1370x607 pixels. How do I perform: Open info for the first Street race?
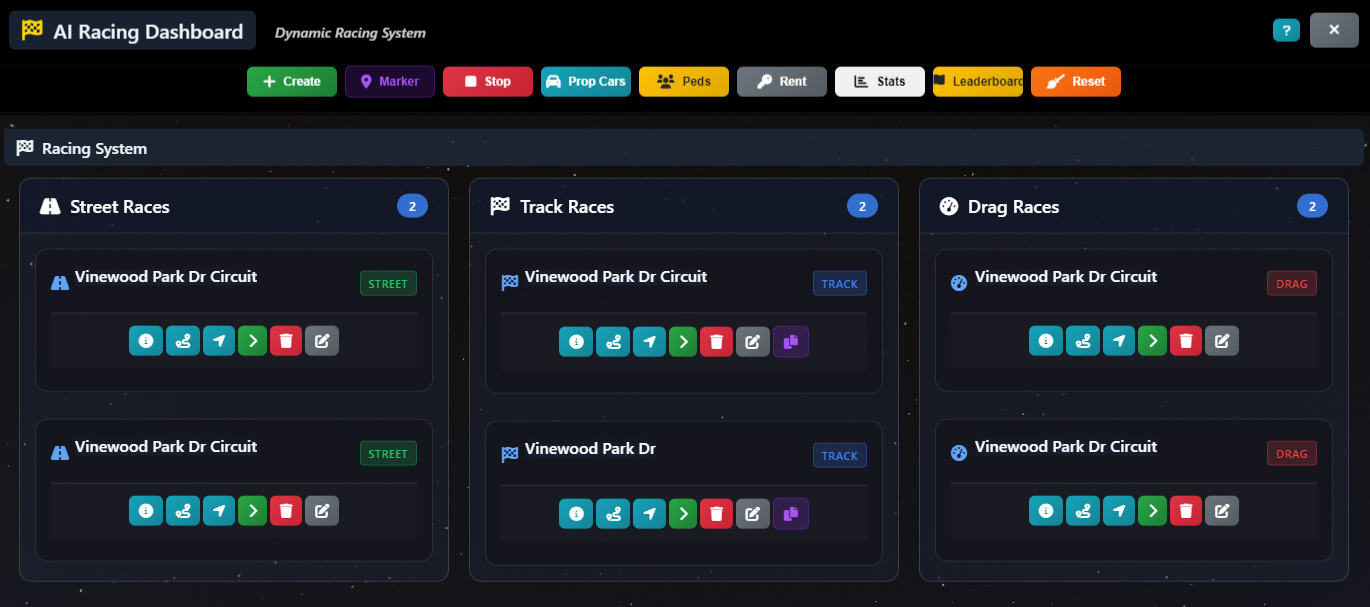click(x=146, y=340)
